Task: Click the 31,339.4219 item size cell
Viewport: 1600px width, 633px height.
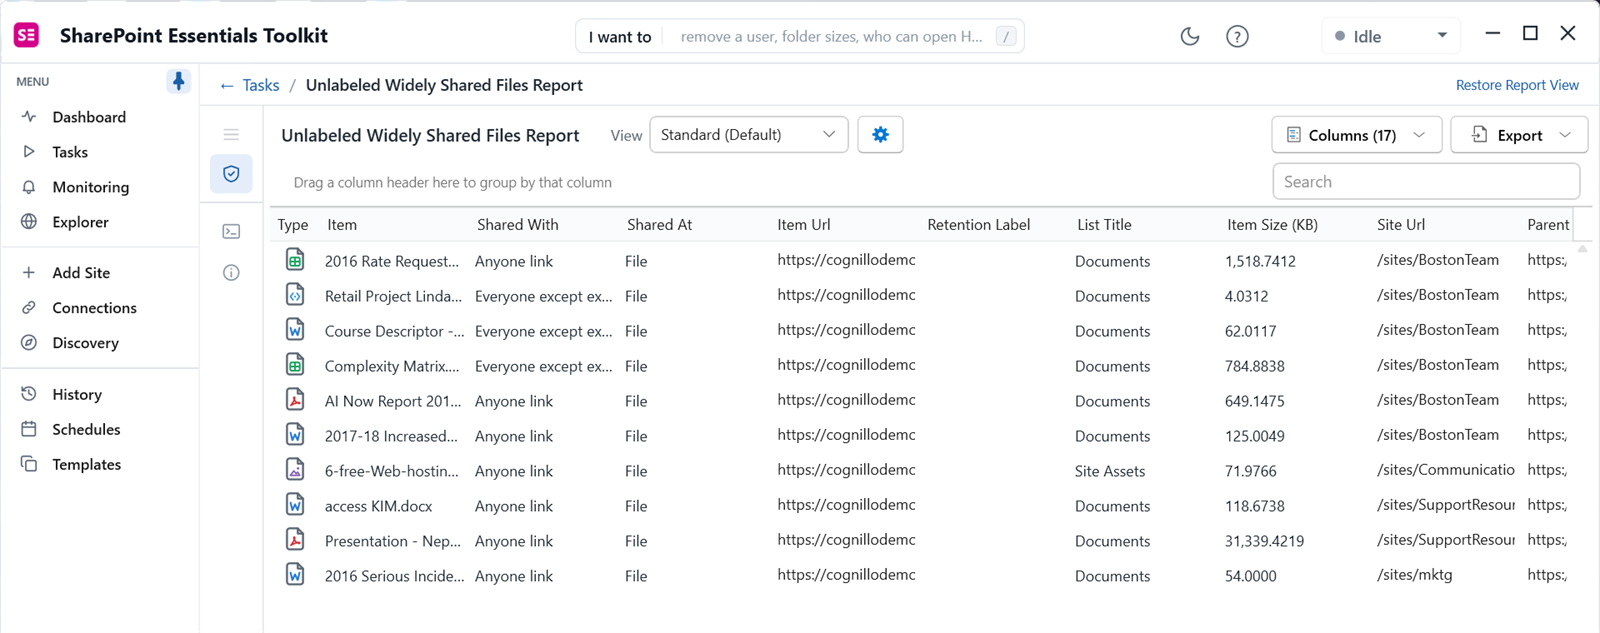Action: point(1264,541)
